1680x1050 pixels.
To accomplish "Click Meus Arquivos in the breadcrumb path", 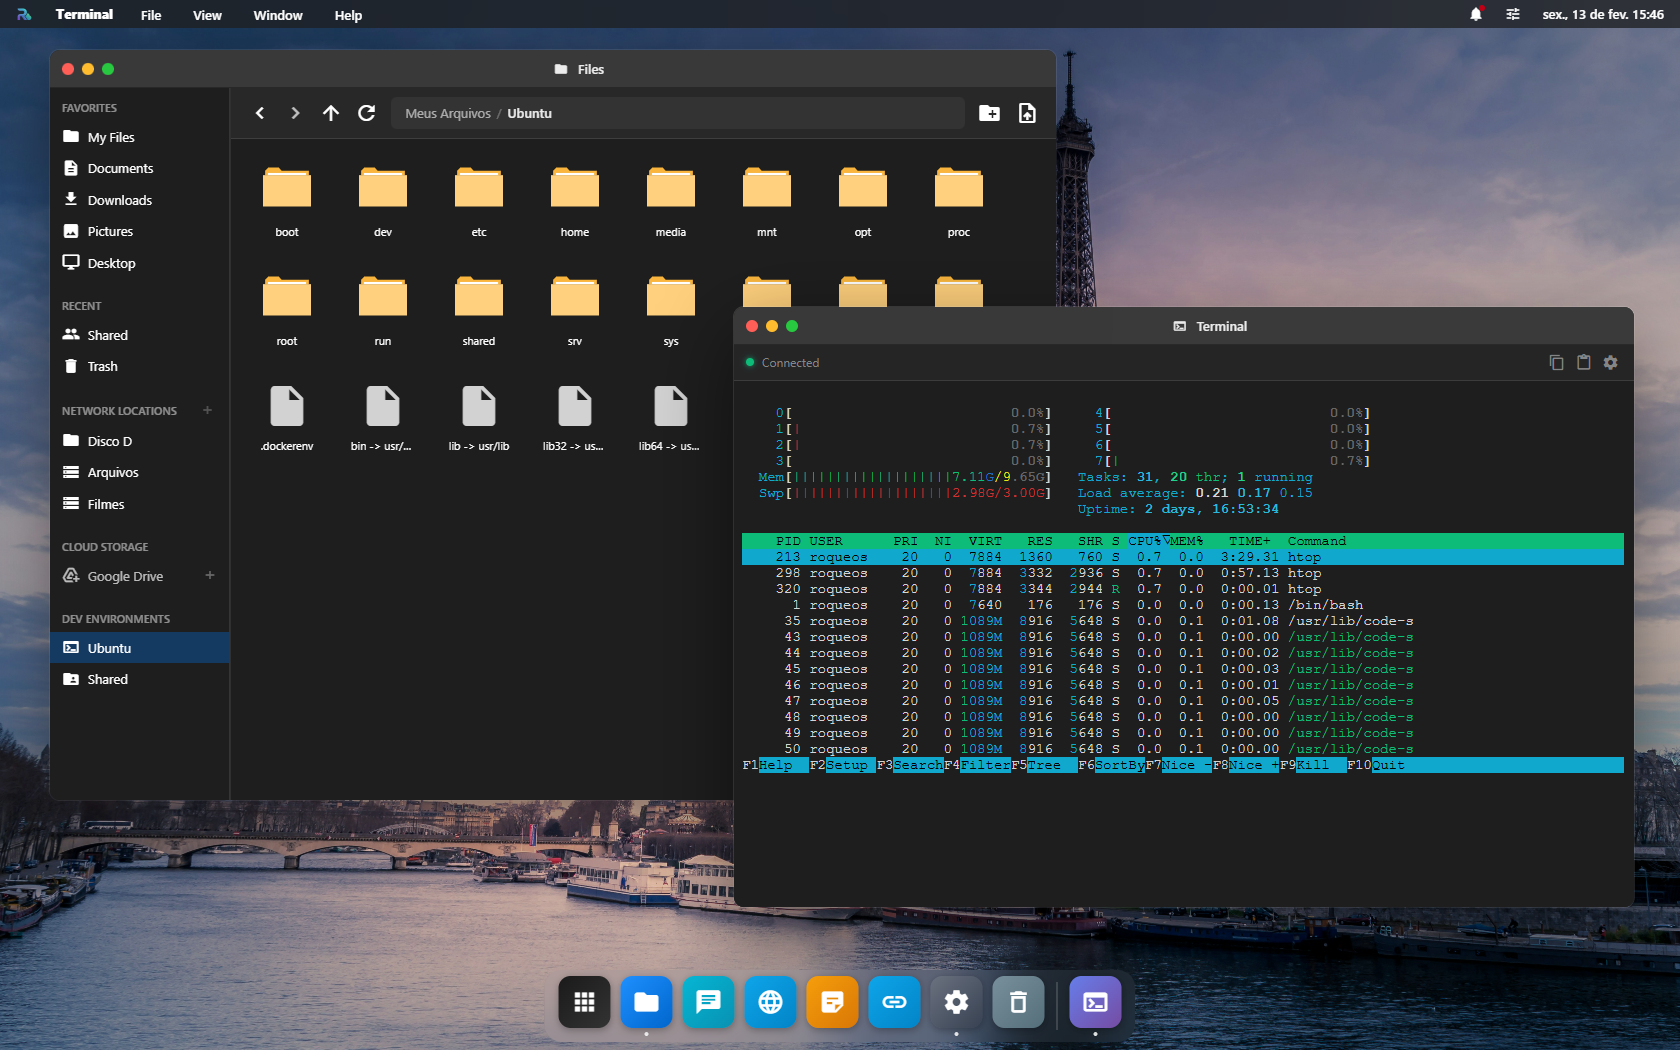I will pyautogui.click(x=447, y=113).
